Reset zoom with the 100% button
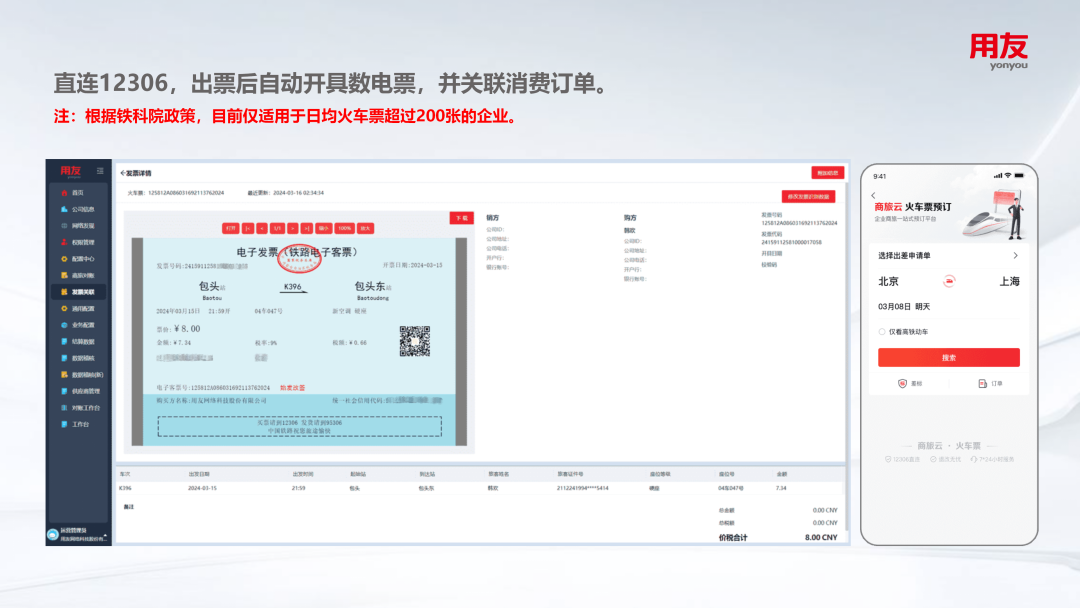 click(x=344, y=228)
